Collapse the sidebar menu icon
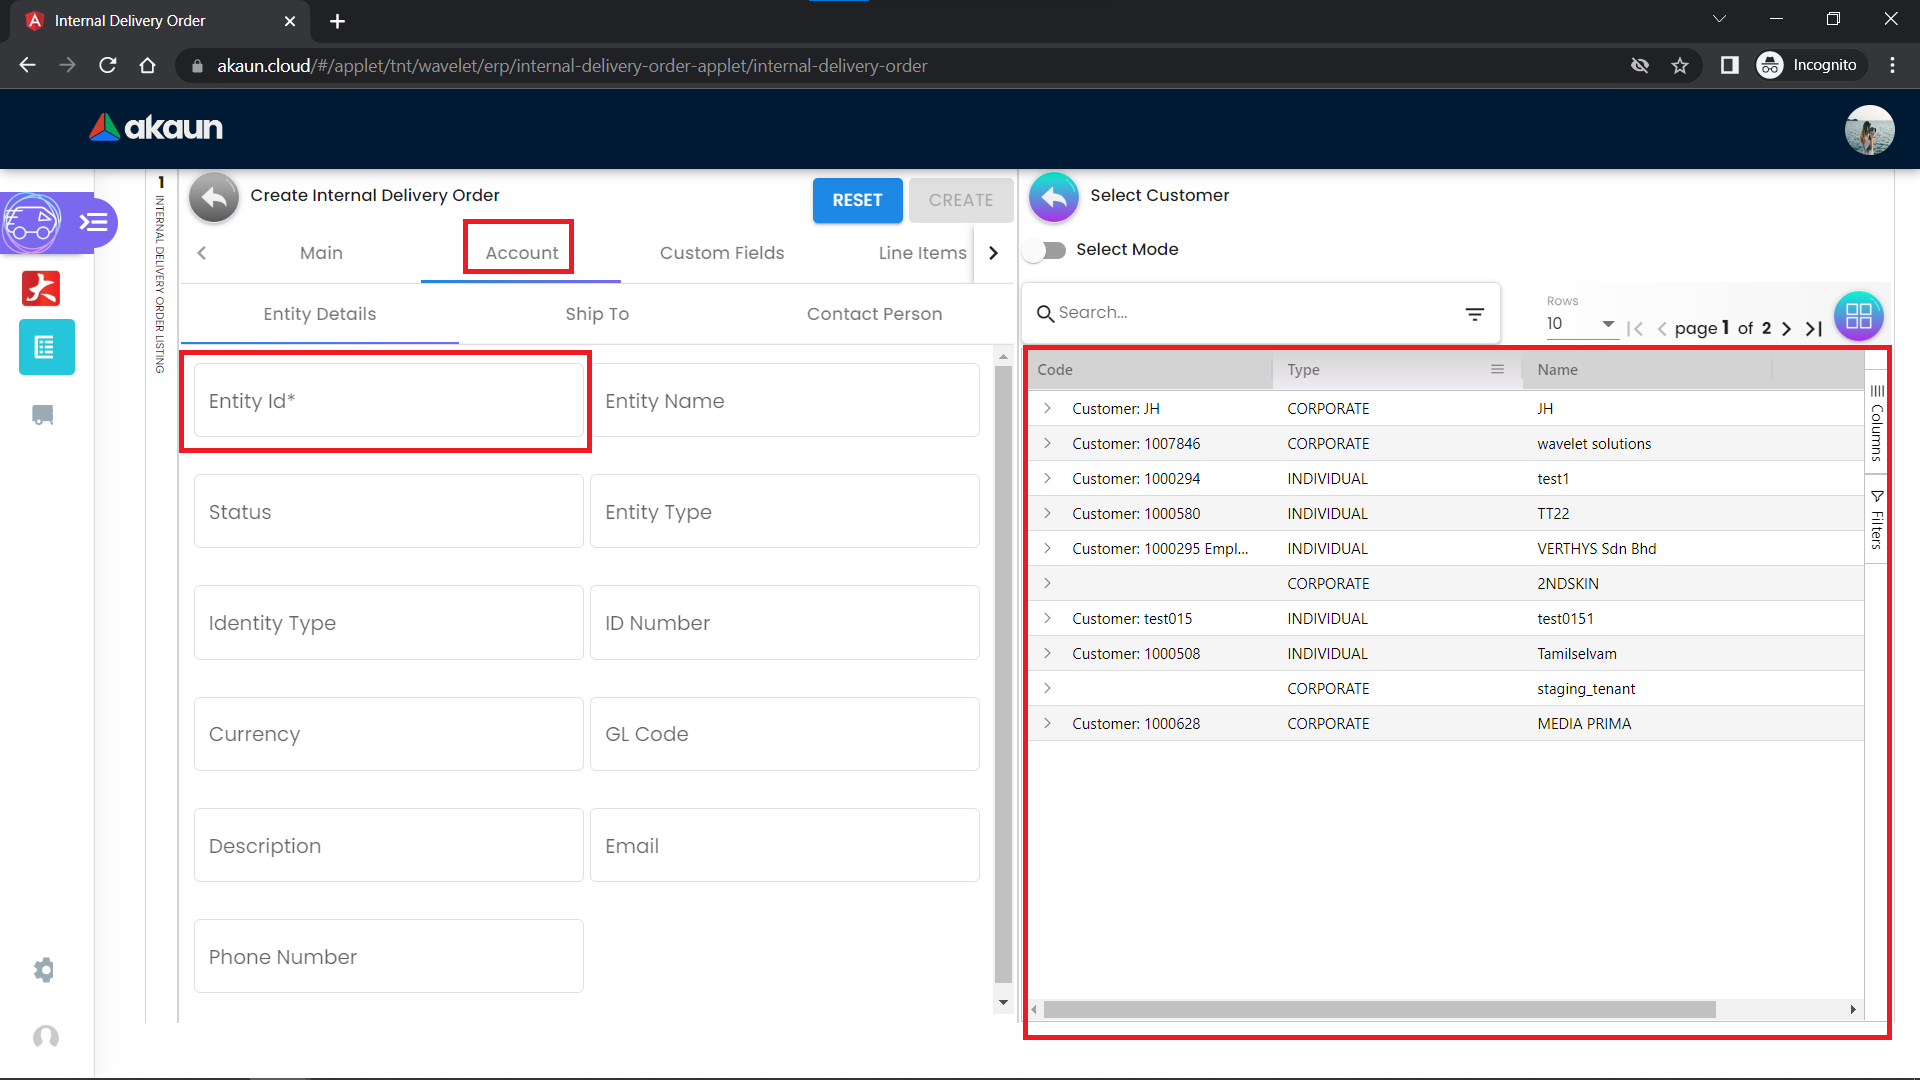Image resolution: width=1920 pixels, height=1080 pixels. point(94,222)
